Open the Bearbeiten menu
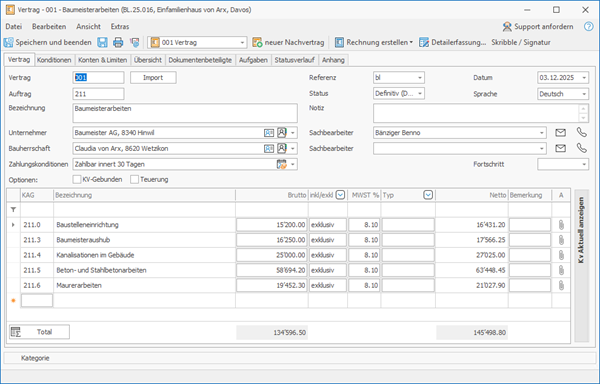 (x=49, y=26)
